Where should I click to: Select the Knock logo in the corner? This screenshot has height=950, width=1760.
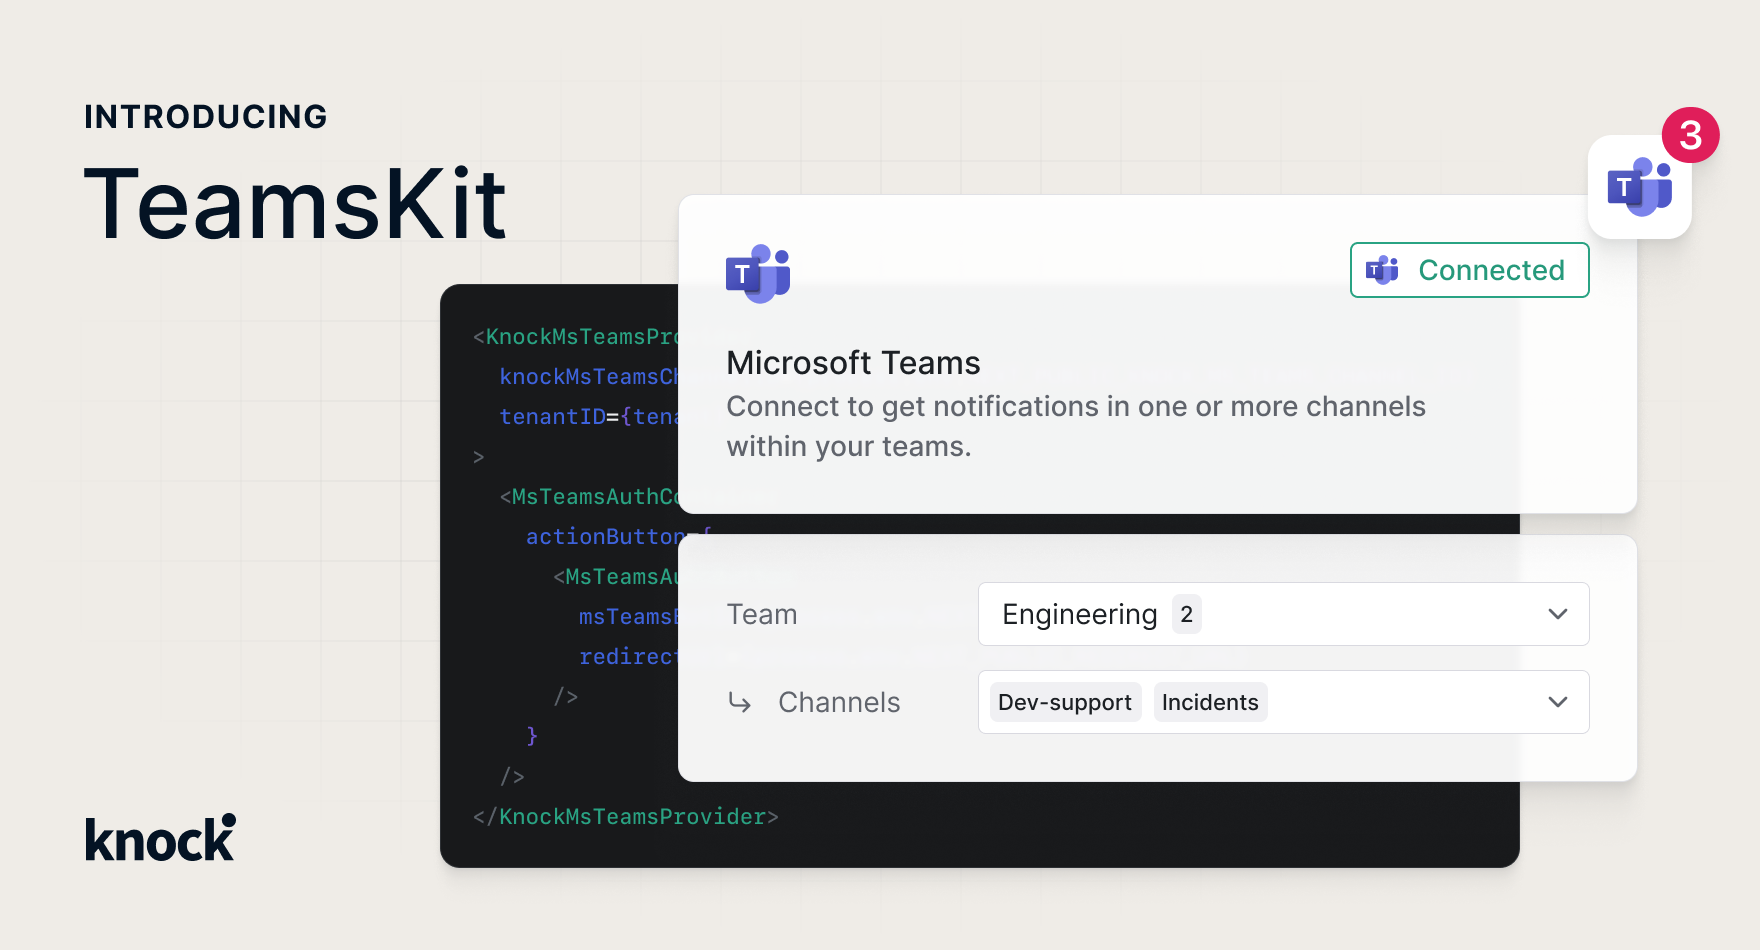(158, 837)
